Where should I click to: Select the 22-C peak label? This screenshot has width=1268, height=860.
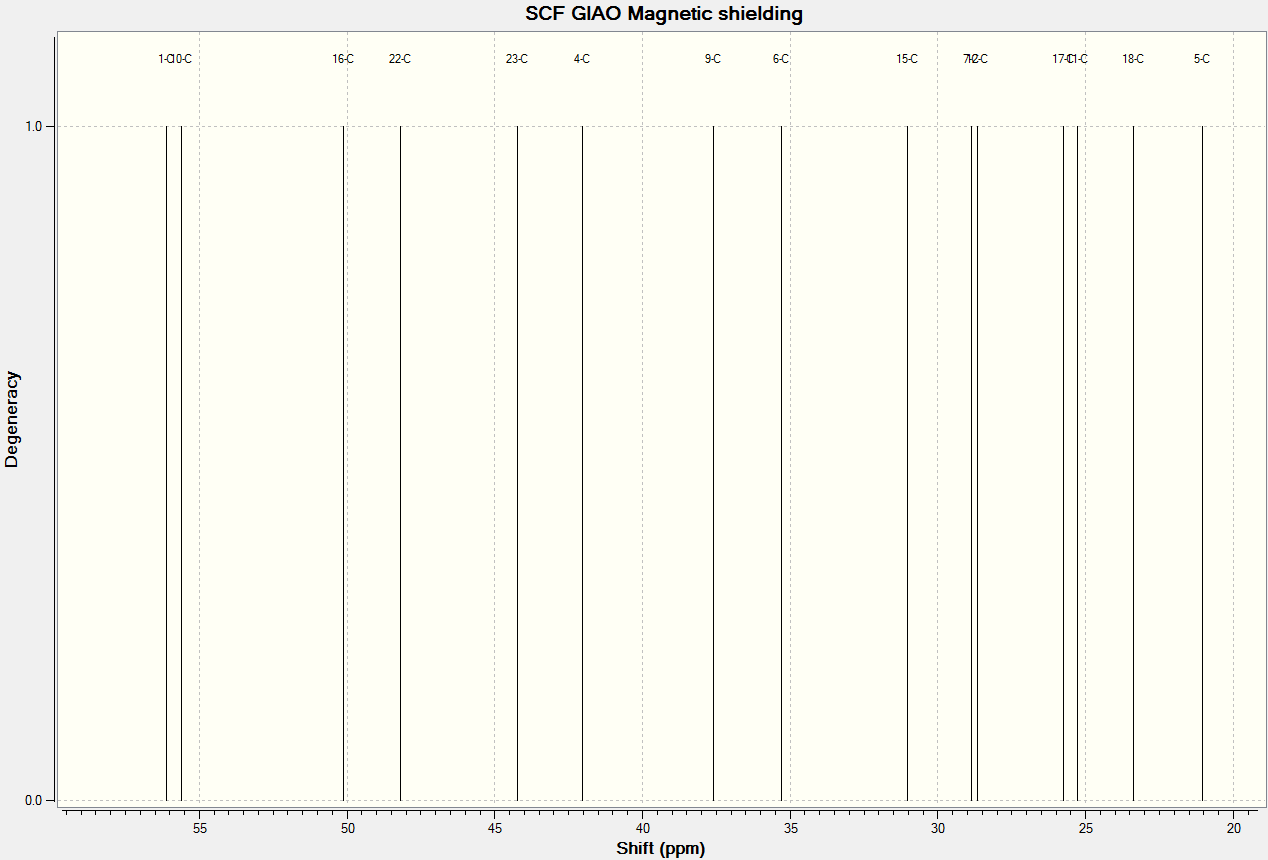tap(400, 59)
